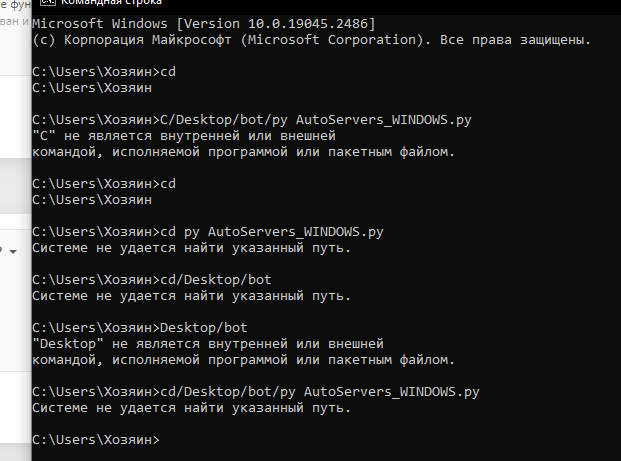Click the error message under "cd/Desktop/bot" command
621x461 pixels.
click(x=191, y=296)
